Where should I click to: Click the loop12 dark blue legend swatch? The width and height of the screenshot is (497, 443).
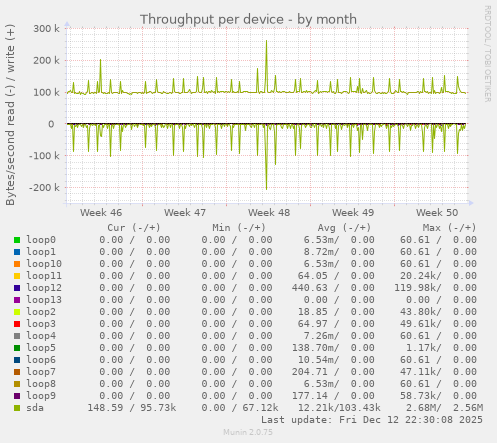click(17, 288)
